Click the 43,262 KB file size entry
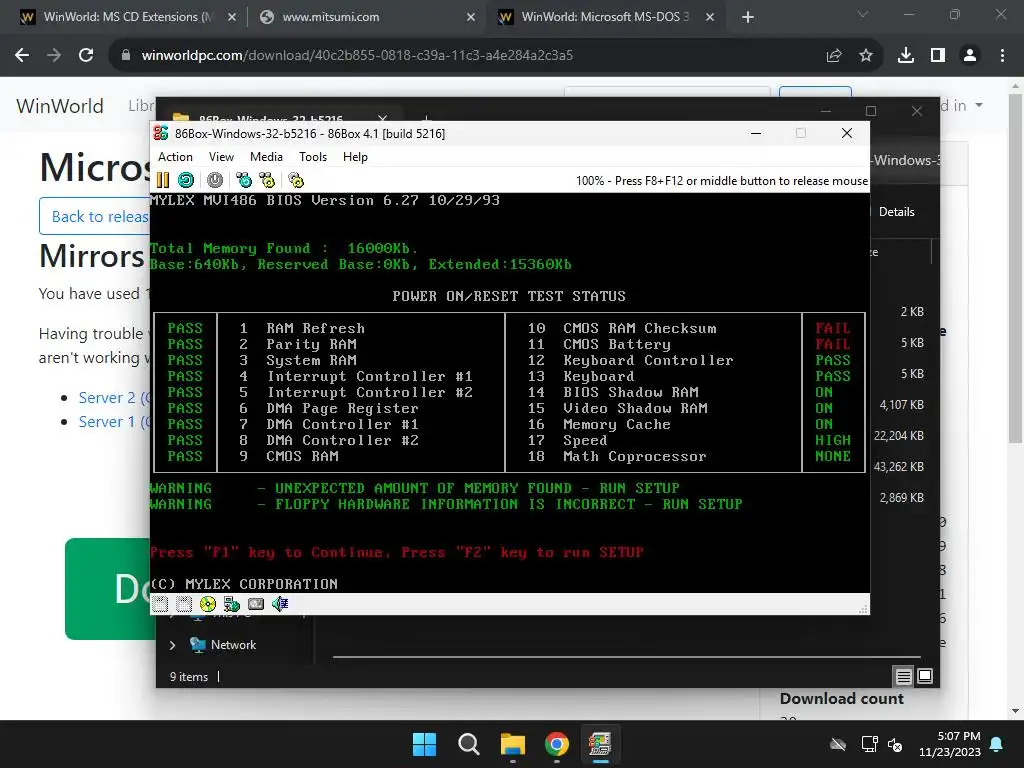1024x768 pixels. [x=899, y=467]
